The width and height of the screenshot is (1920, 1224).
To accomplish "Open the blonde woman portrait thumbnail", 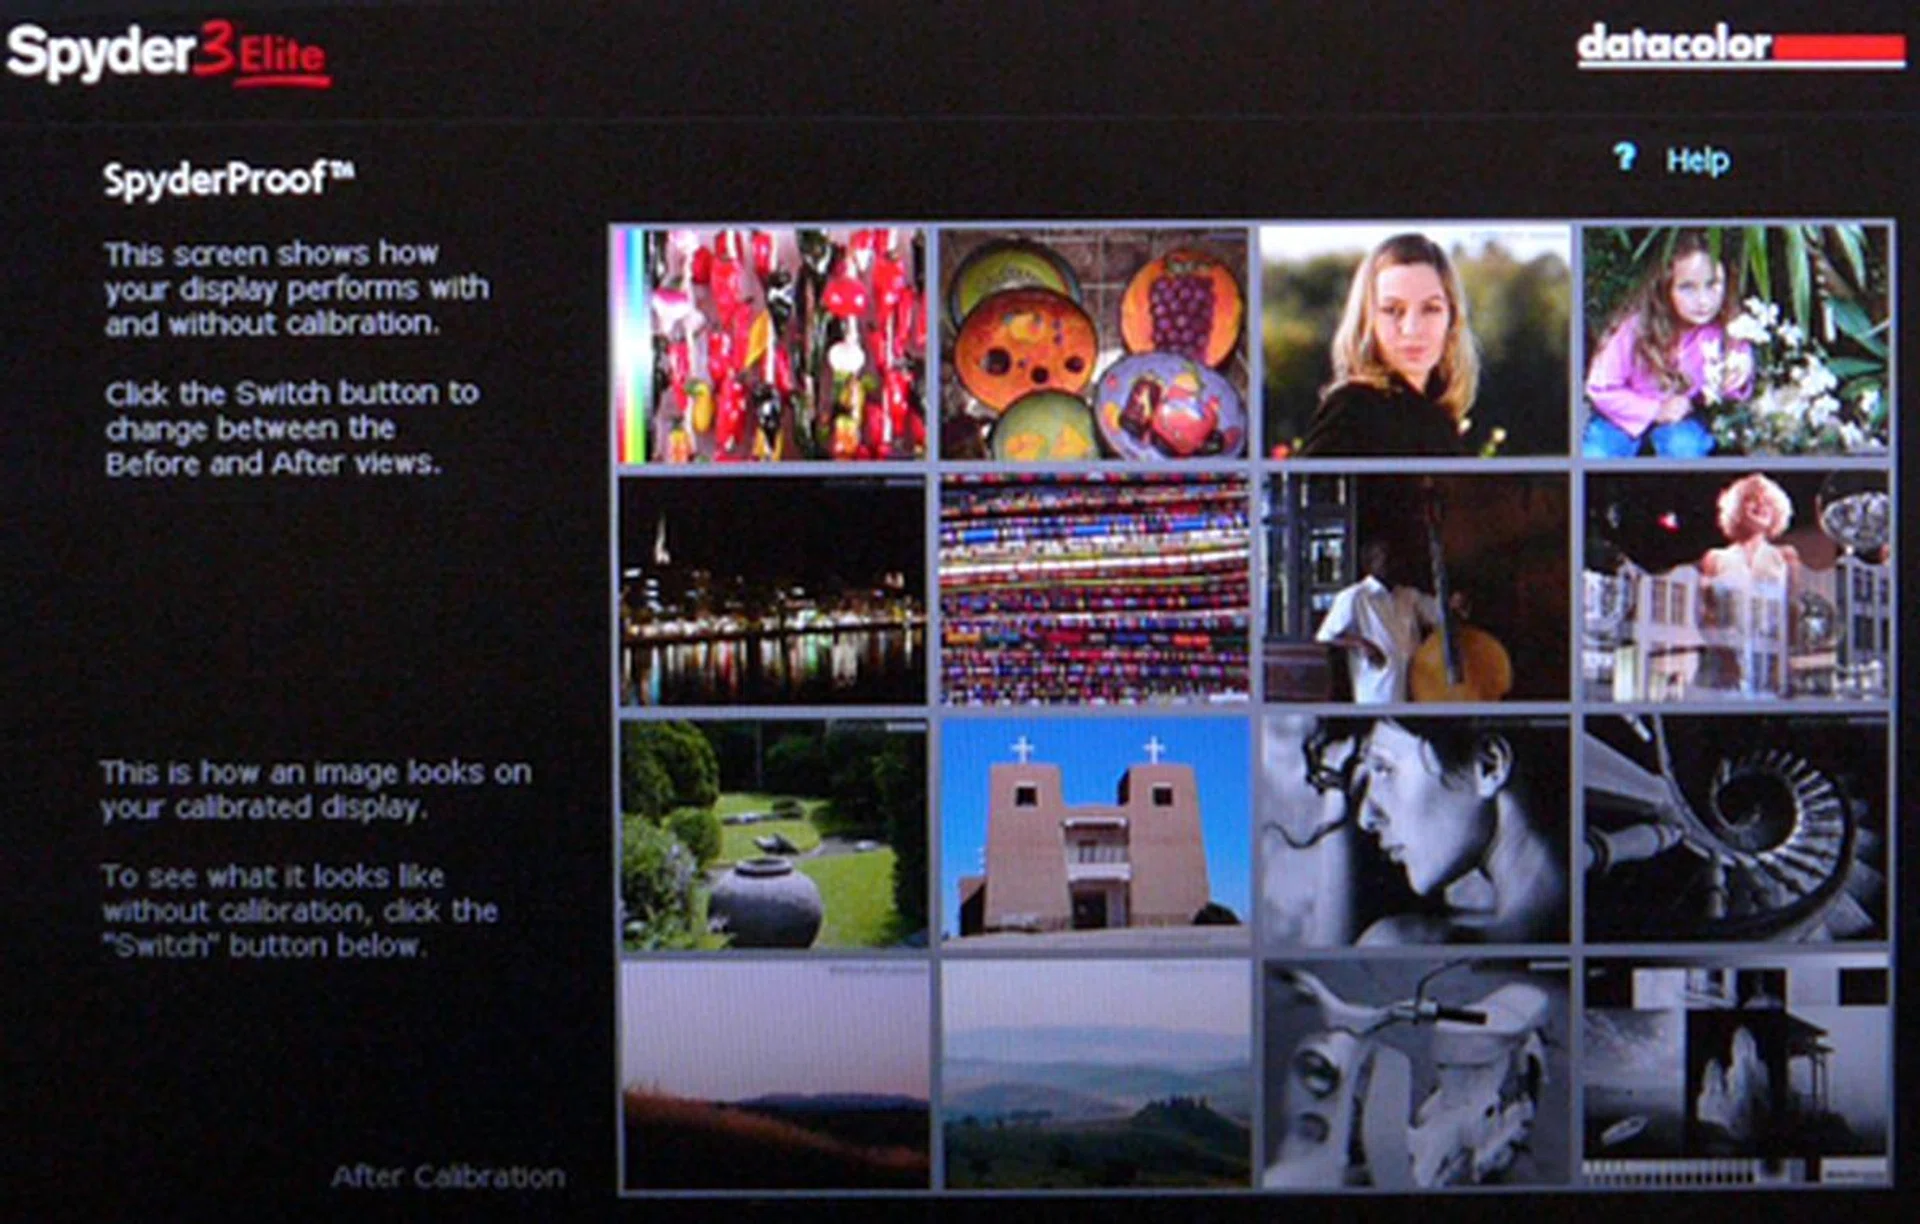I will pos(1414,343).
